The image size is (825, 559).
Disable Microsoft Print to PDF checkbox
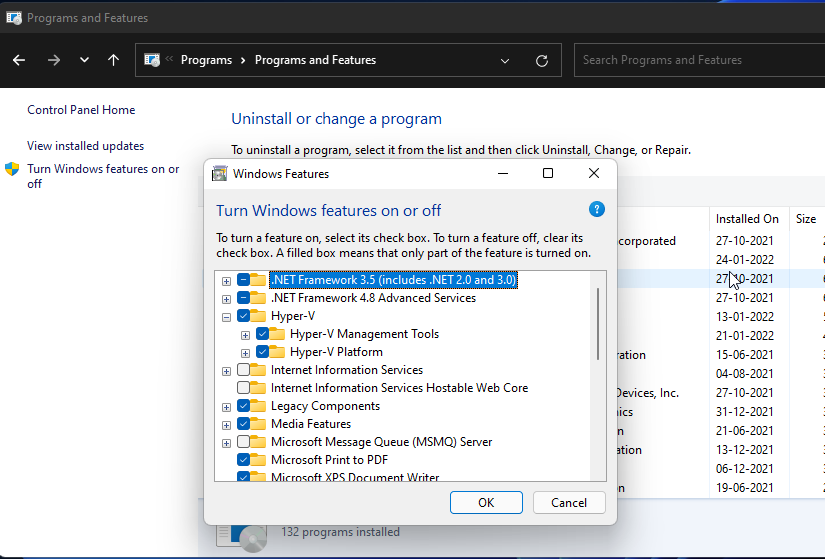[244, 460]
